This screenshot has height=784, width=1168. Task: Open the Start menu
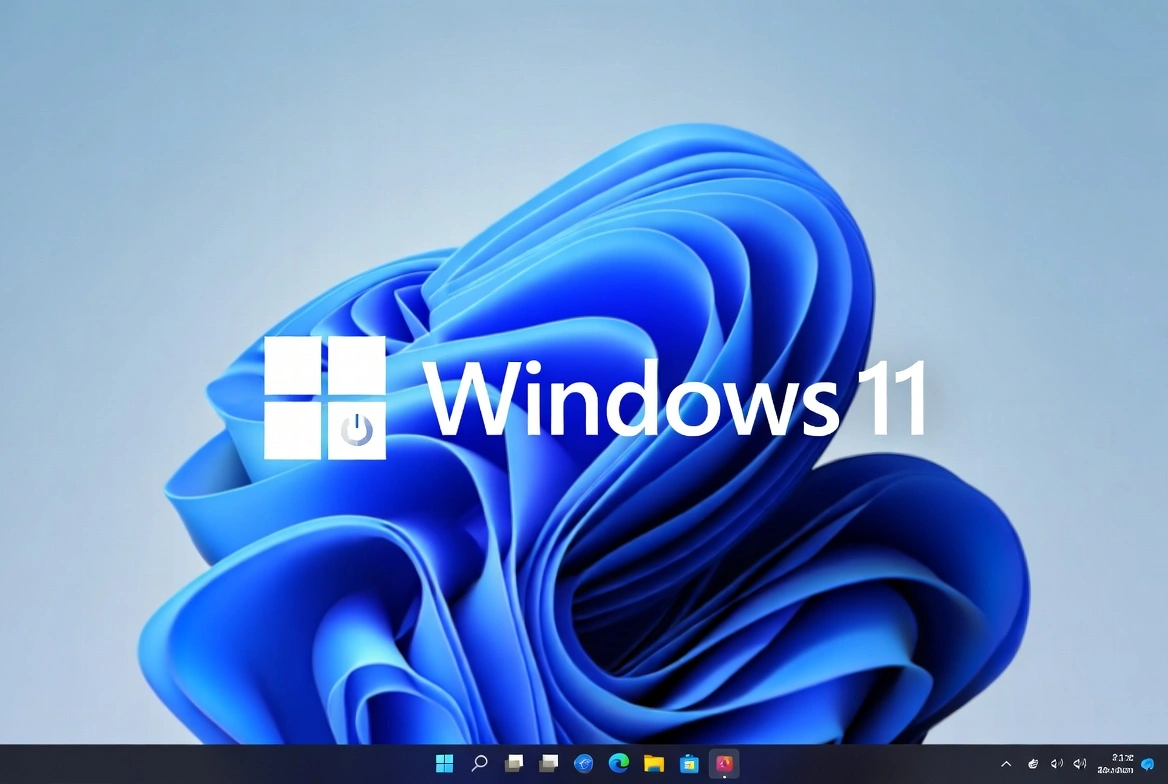(443, 763)
